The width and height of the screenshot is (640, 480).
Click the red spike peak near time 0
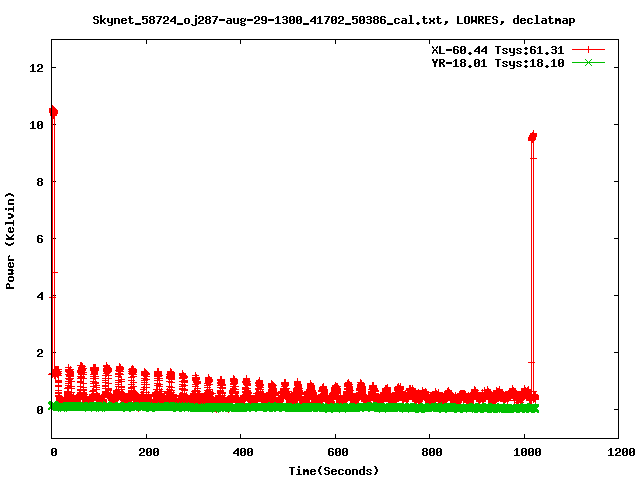(53, 111)
